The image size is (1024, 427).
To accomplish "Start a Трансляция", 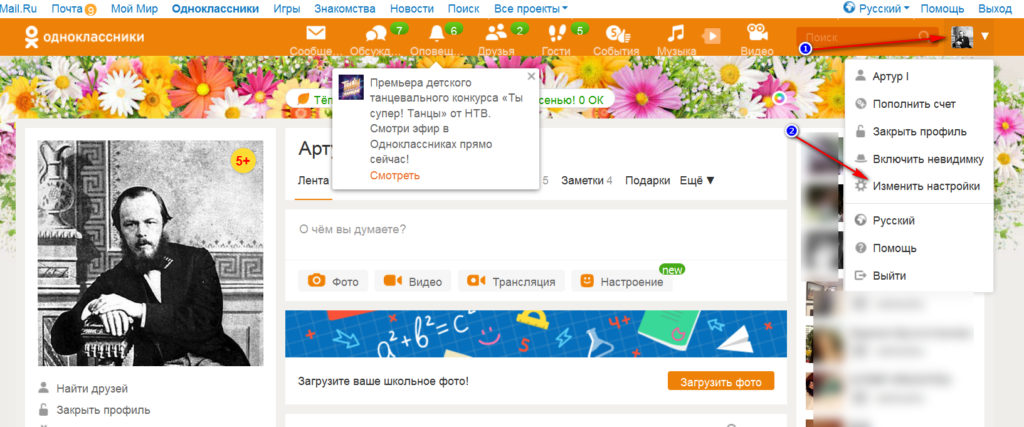I will [x=511, y=281].
